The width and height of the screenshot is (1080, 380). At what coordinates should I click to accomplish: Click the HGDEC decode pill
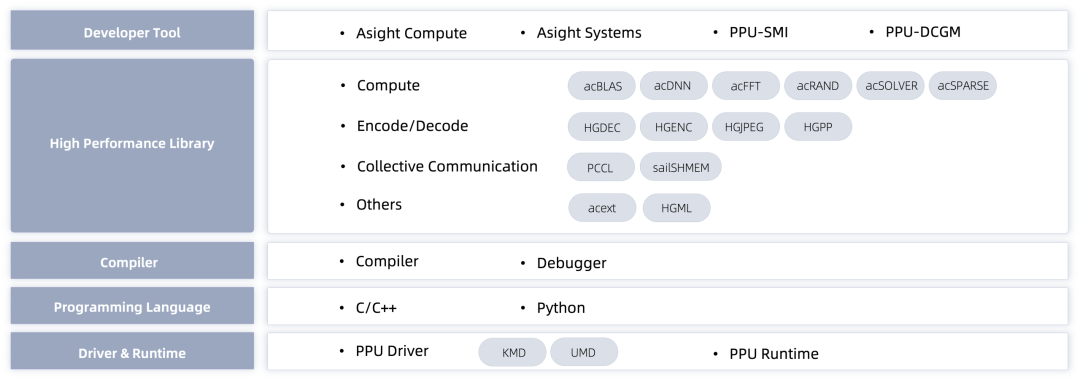tap(602, 127)
